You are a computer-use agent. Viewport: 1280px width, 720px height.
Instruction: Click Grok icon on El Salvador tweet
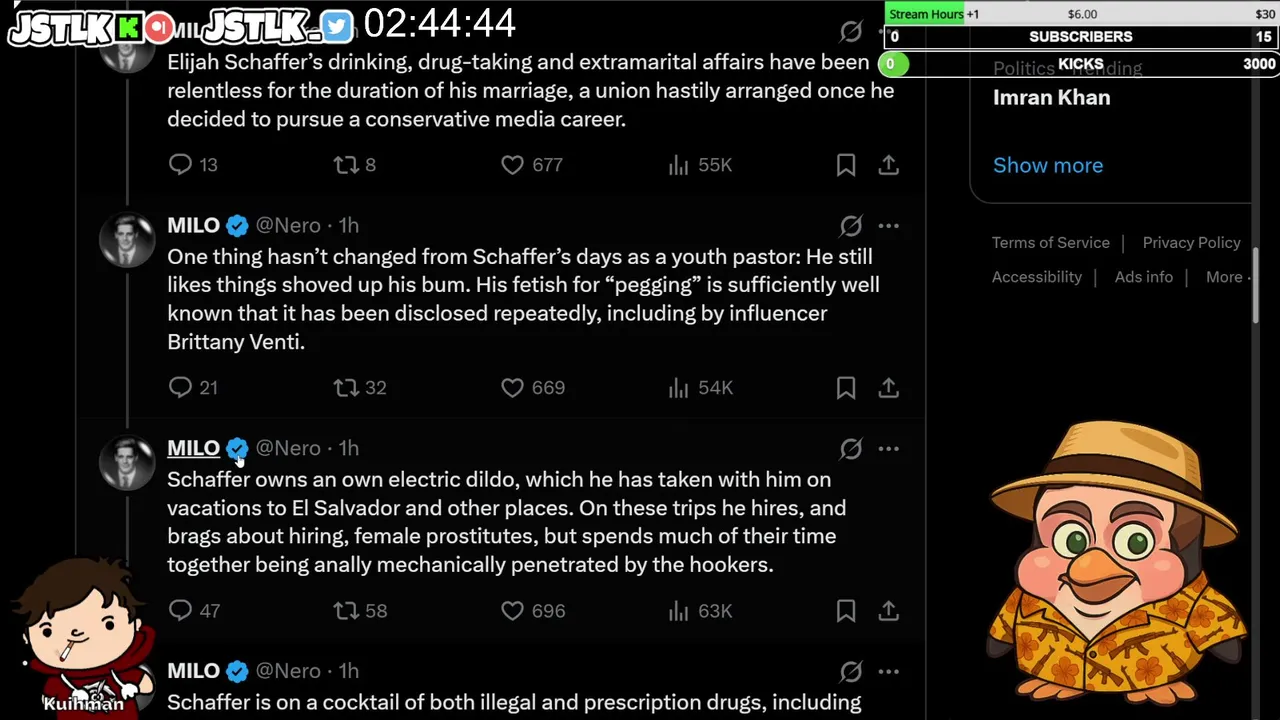point(851,449)
